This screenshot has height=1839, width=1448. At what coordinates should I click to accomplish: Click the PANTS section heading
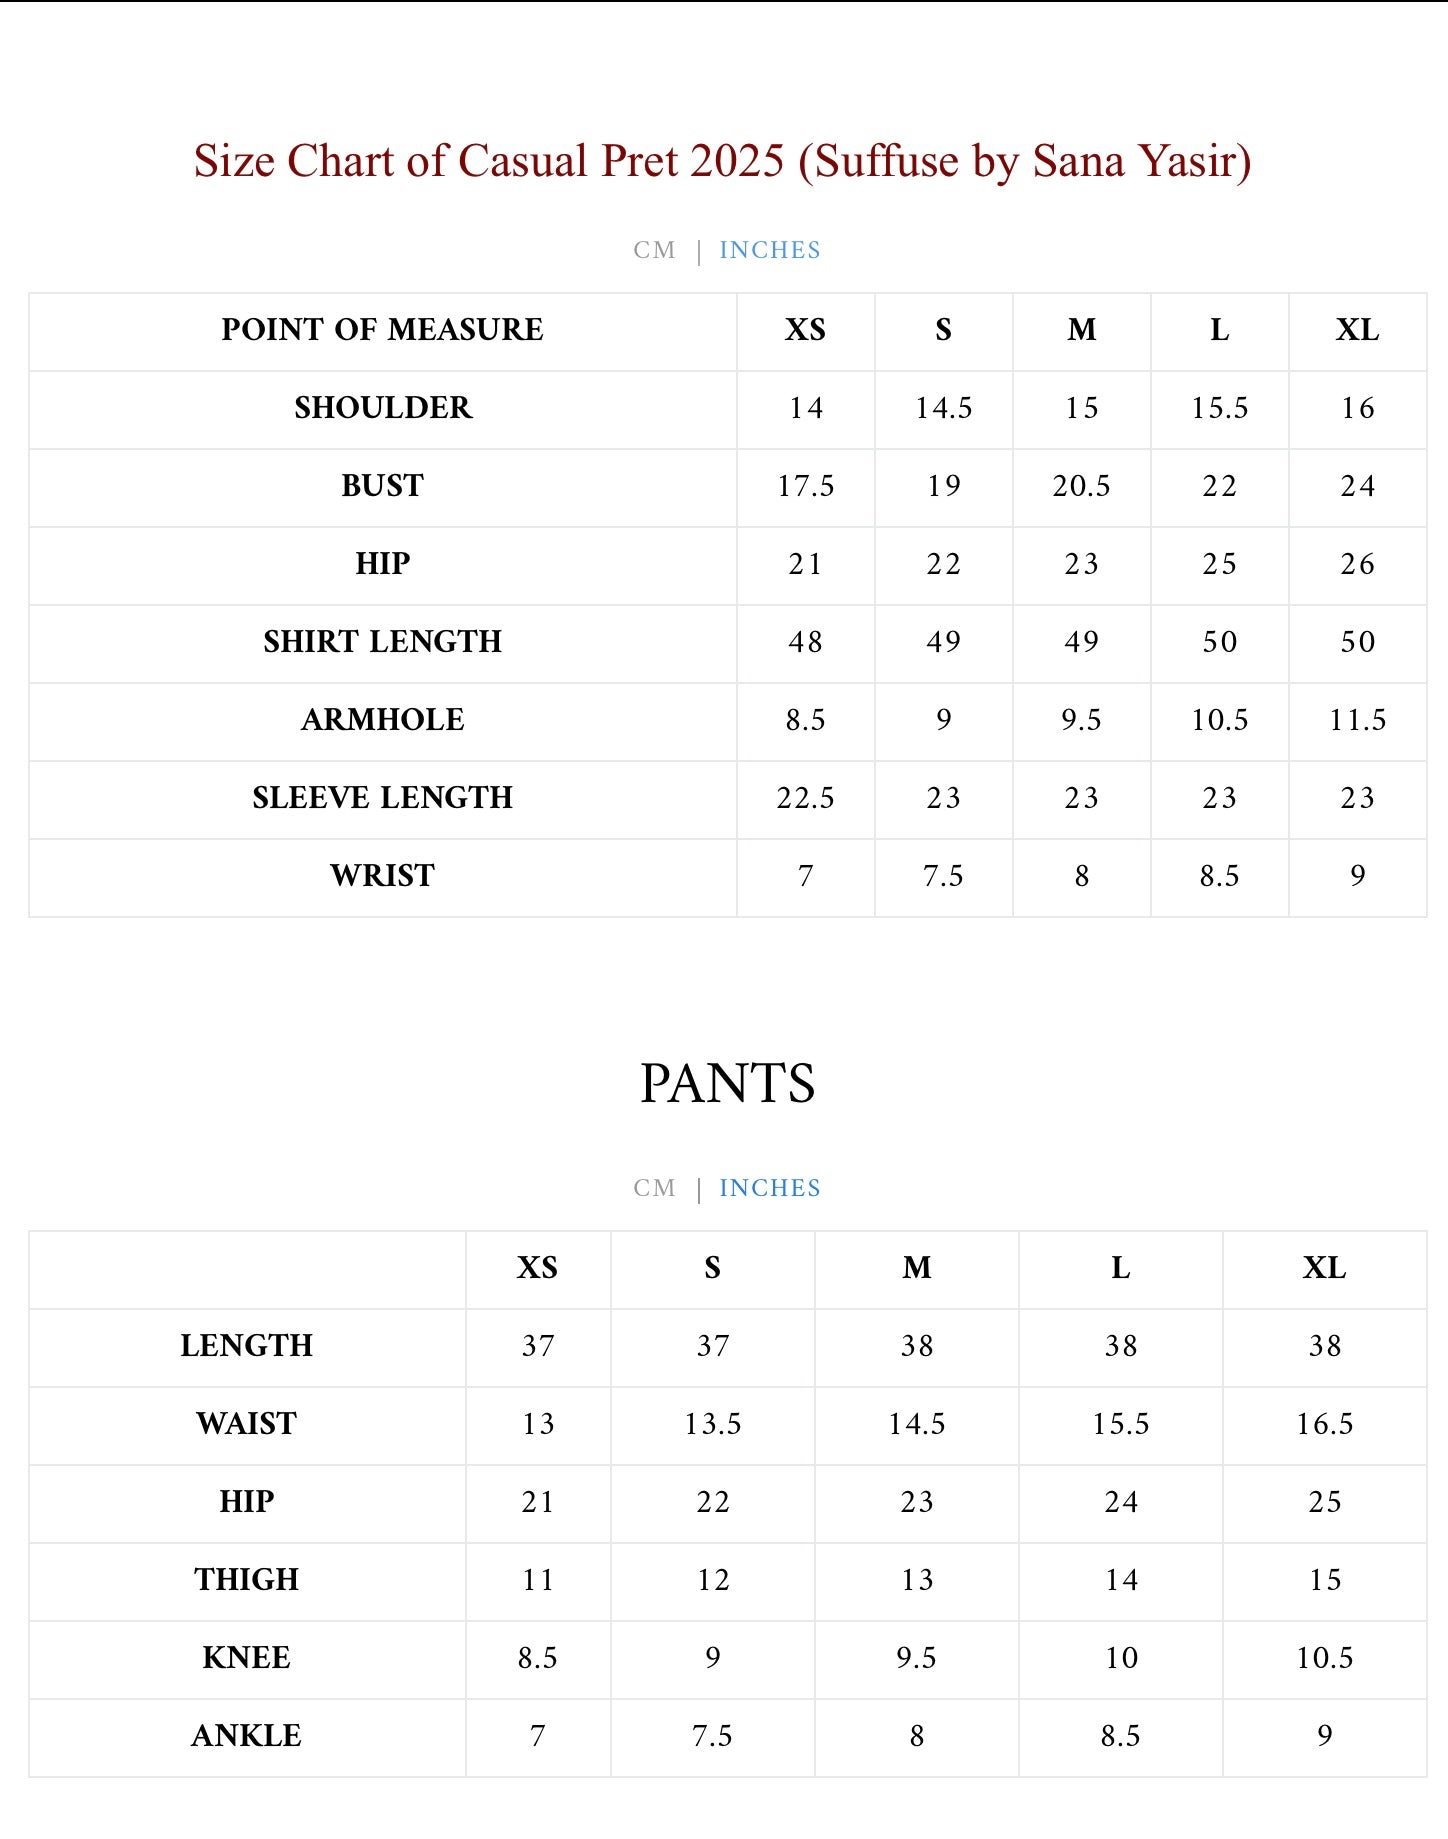pyautogui.click(x=727, y=1084)
